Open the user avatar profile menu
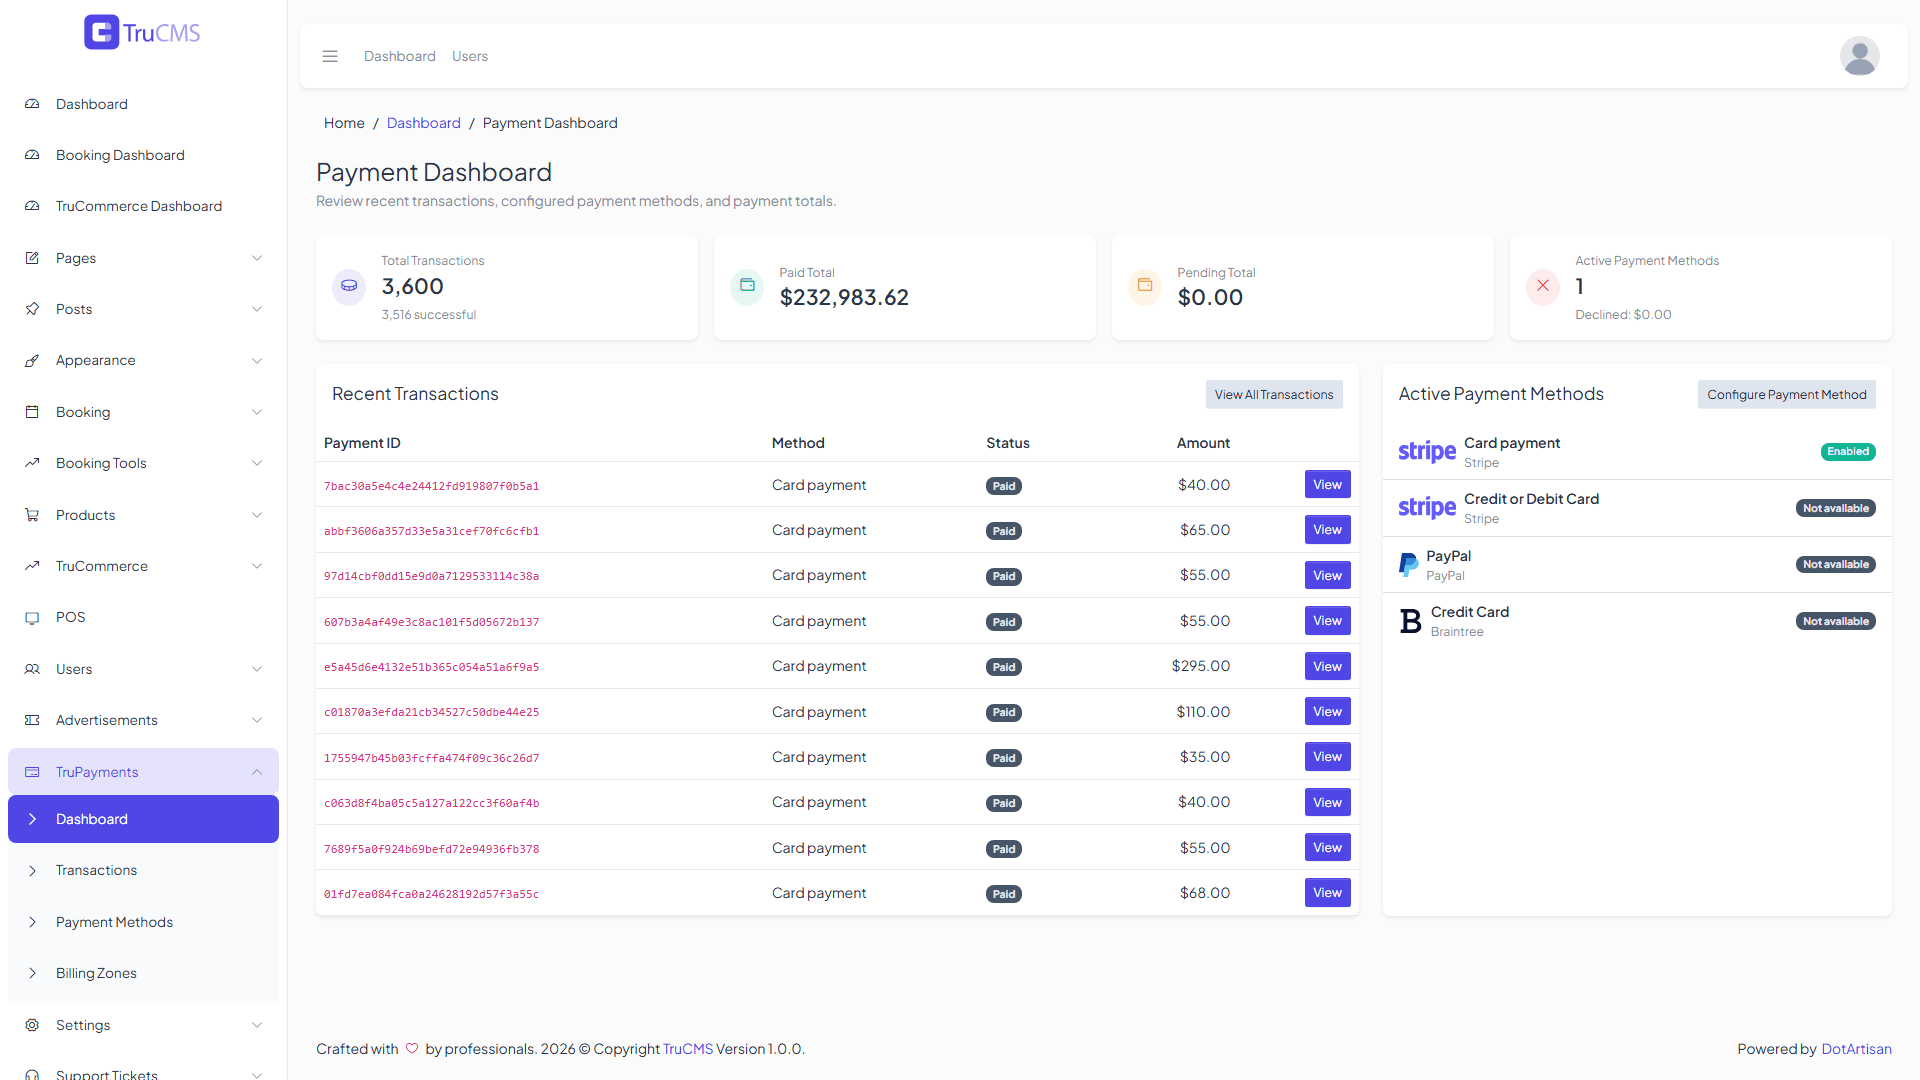 (x=1859, y=56)
